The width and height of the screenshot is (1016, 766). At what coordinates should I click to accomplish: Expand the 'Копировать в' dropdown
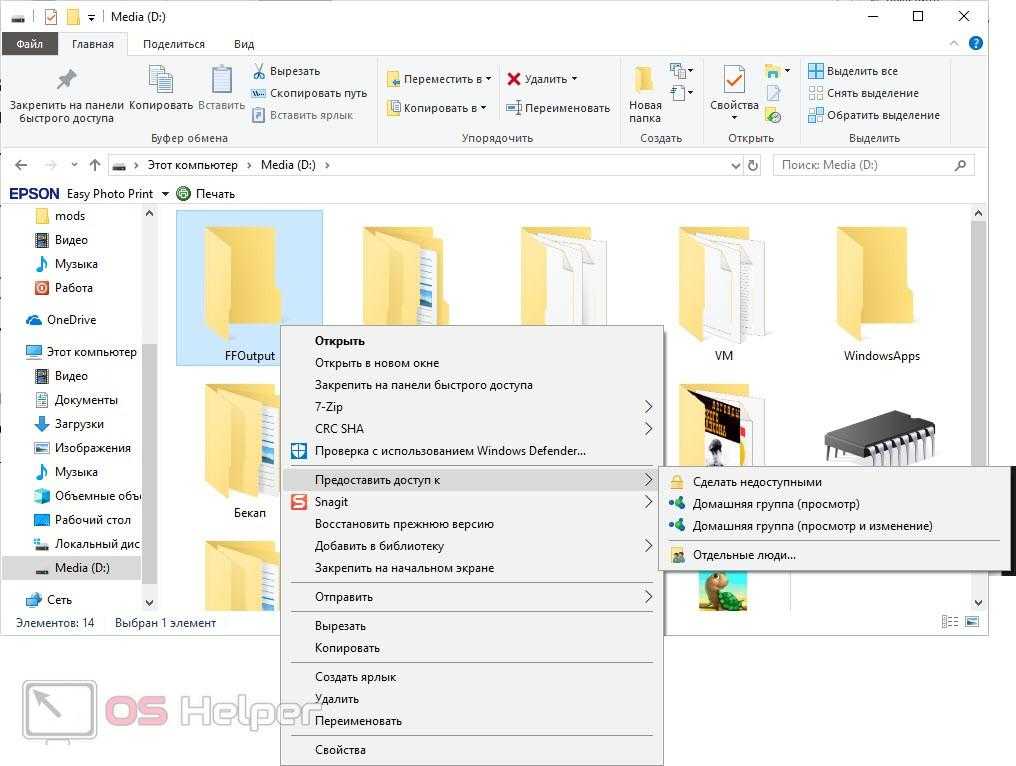(x=484, y=108)
